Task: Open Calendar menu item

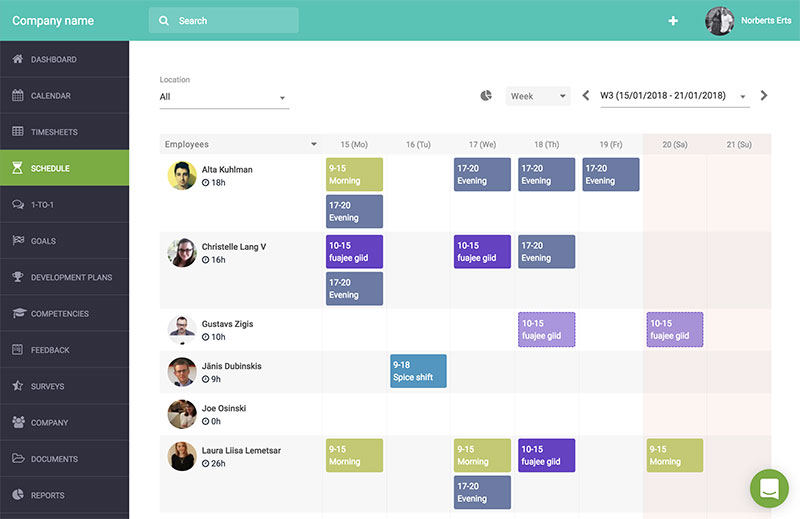Action: [x=64, y=95]
